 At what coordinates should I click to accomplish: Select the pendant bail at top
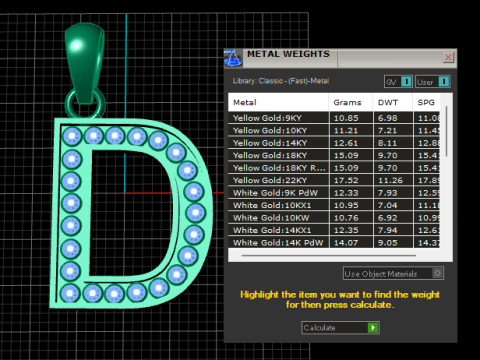pyautogui.click(x=84, y=62)
